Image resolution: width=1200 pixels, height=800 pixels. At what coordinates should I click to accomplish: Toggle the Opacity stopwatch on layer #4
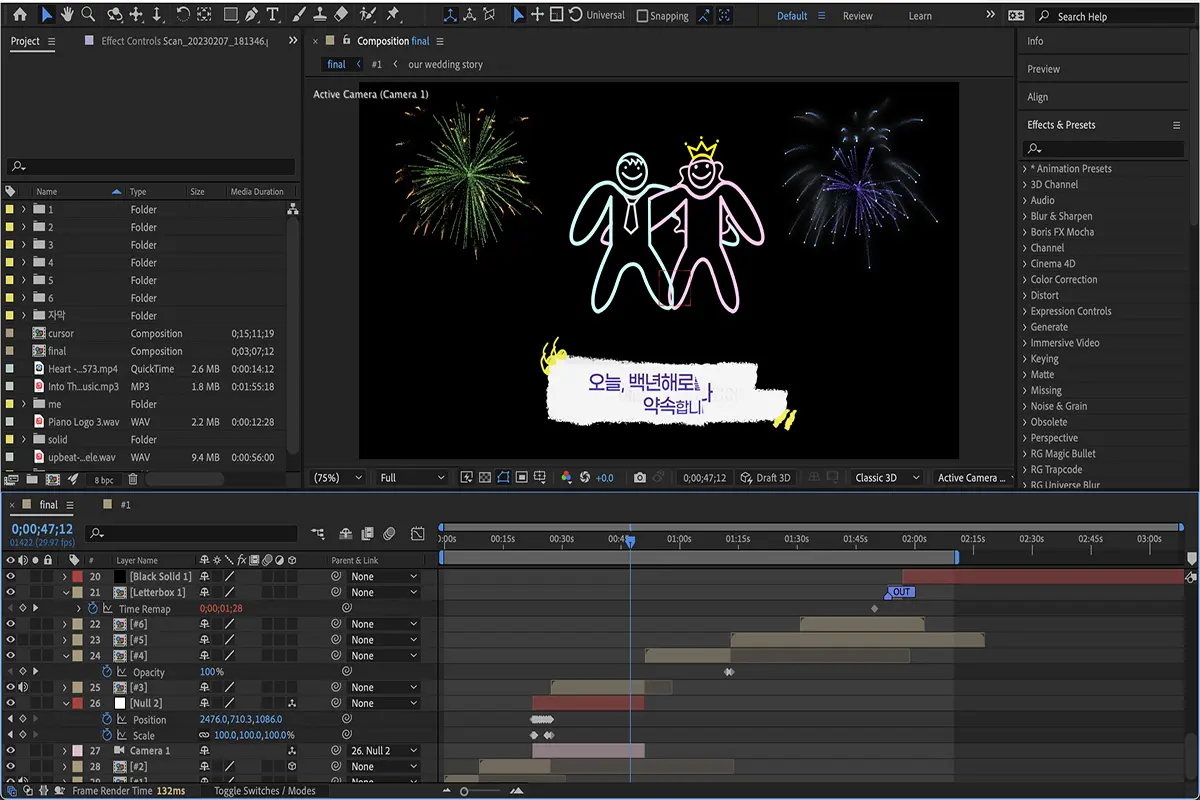[107, 672]
